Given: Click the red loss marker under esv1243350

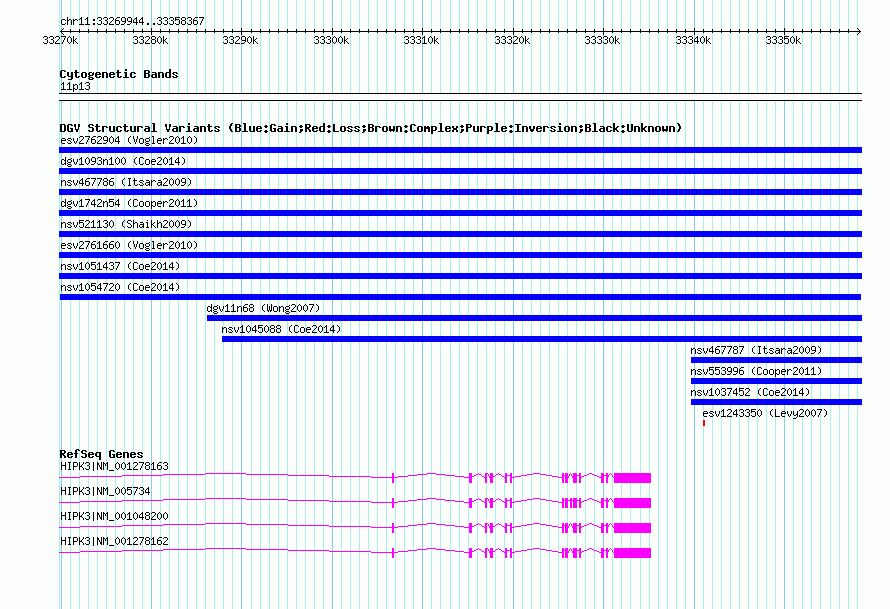Looking at the screenshot, I should (704, 423).
